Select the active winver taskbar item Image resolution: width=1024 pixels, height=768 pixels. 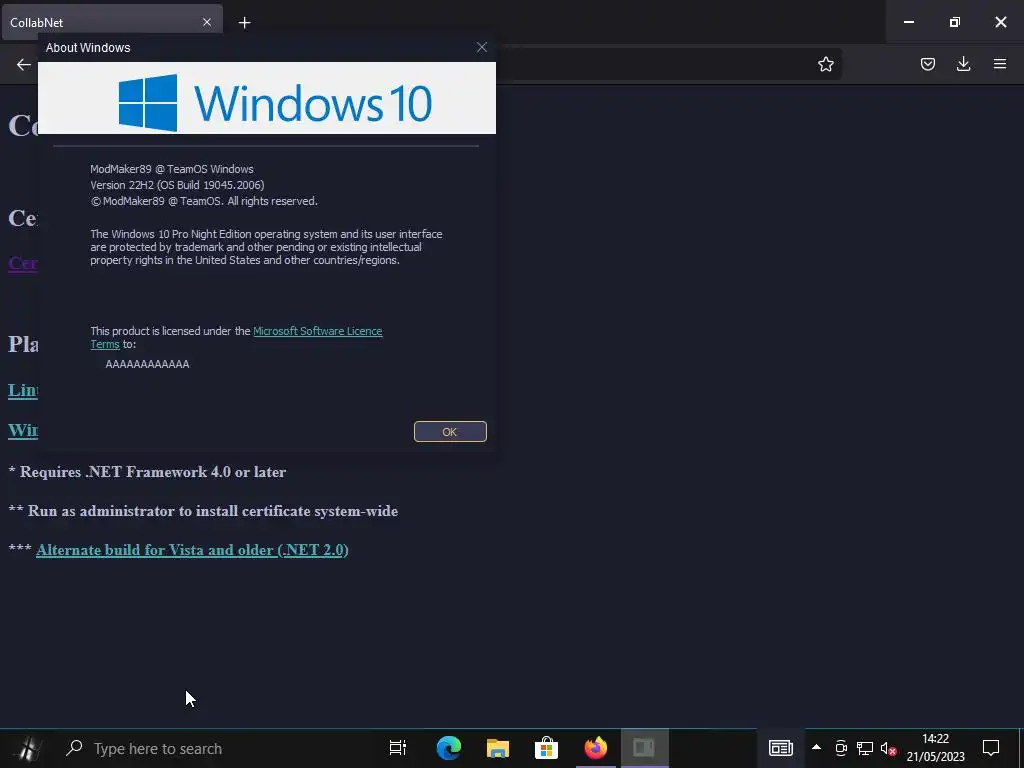(x=644, y=748)
